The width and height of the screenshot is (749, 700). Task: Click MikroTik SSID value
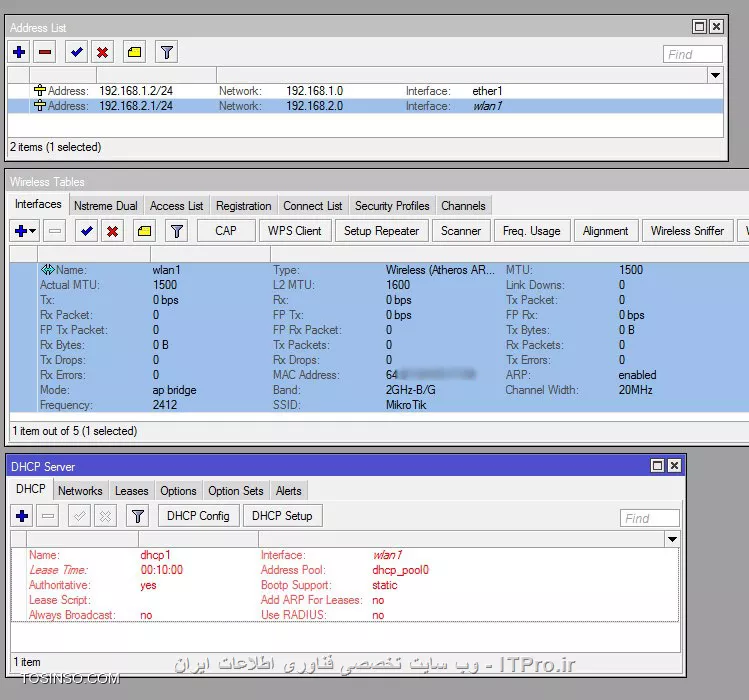(x=406, y=405)
